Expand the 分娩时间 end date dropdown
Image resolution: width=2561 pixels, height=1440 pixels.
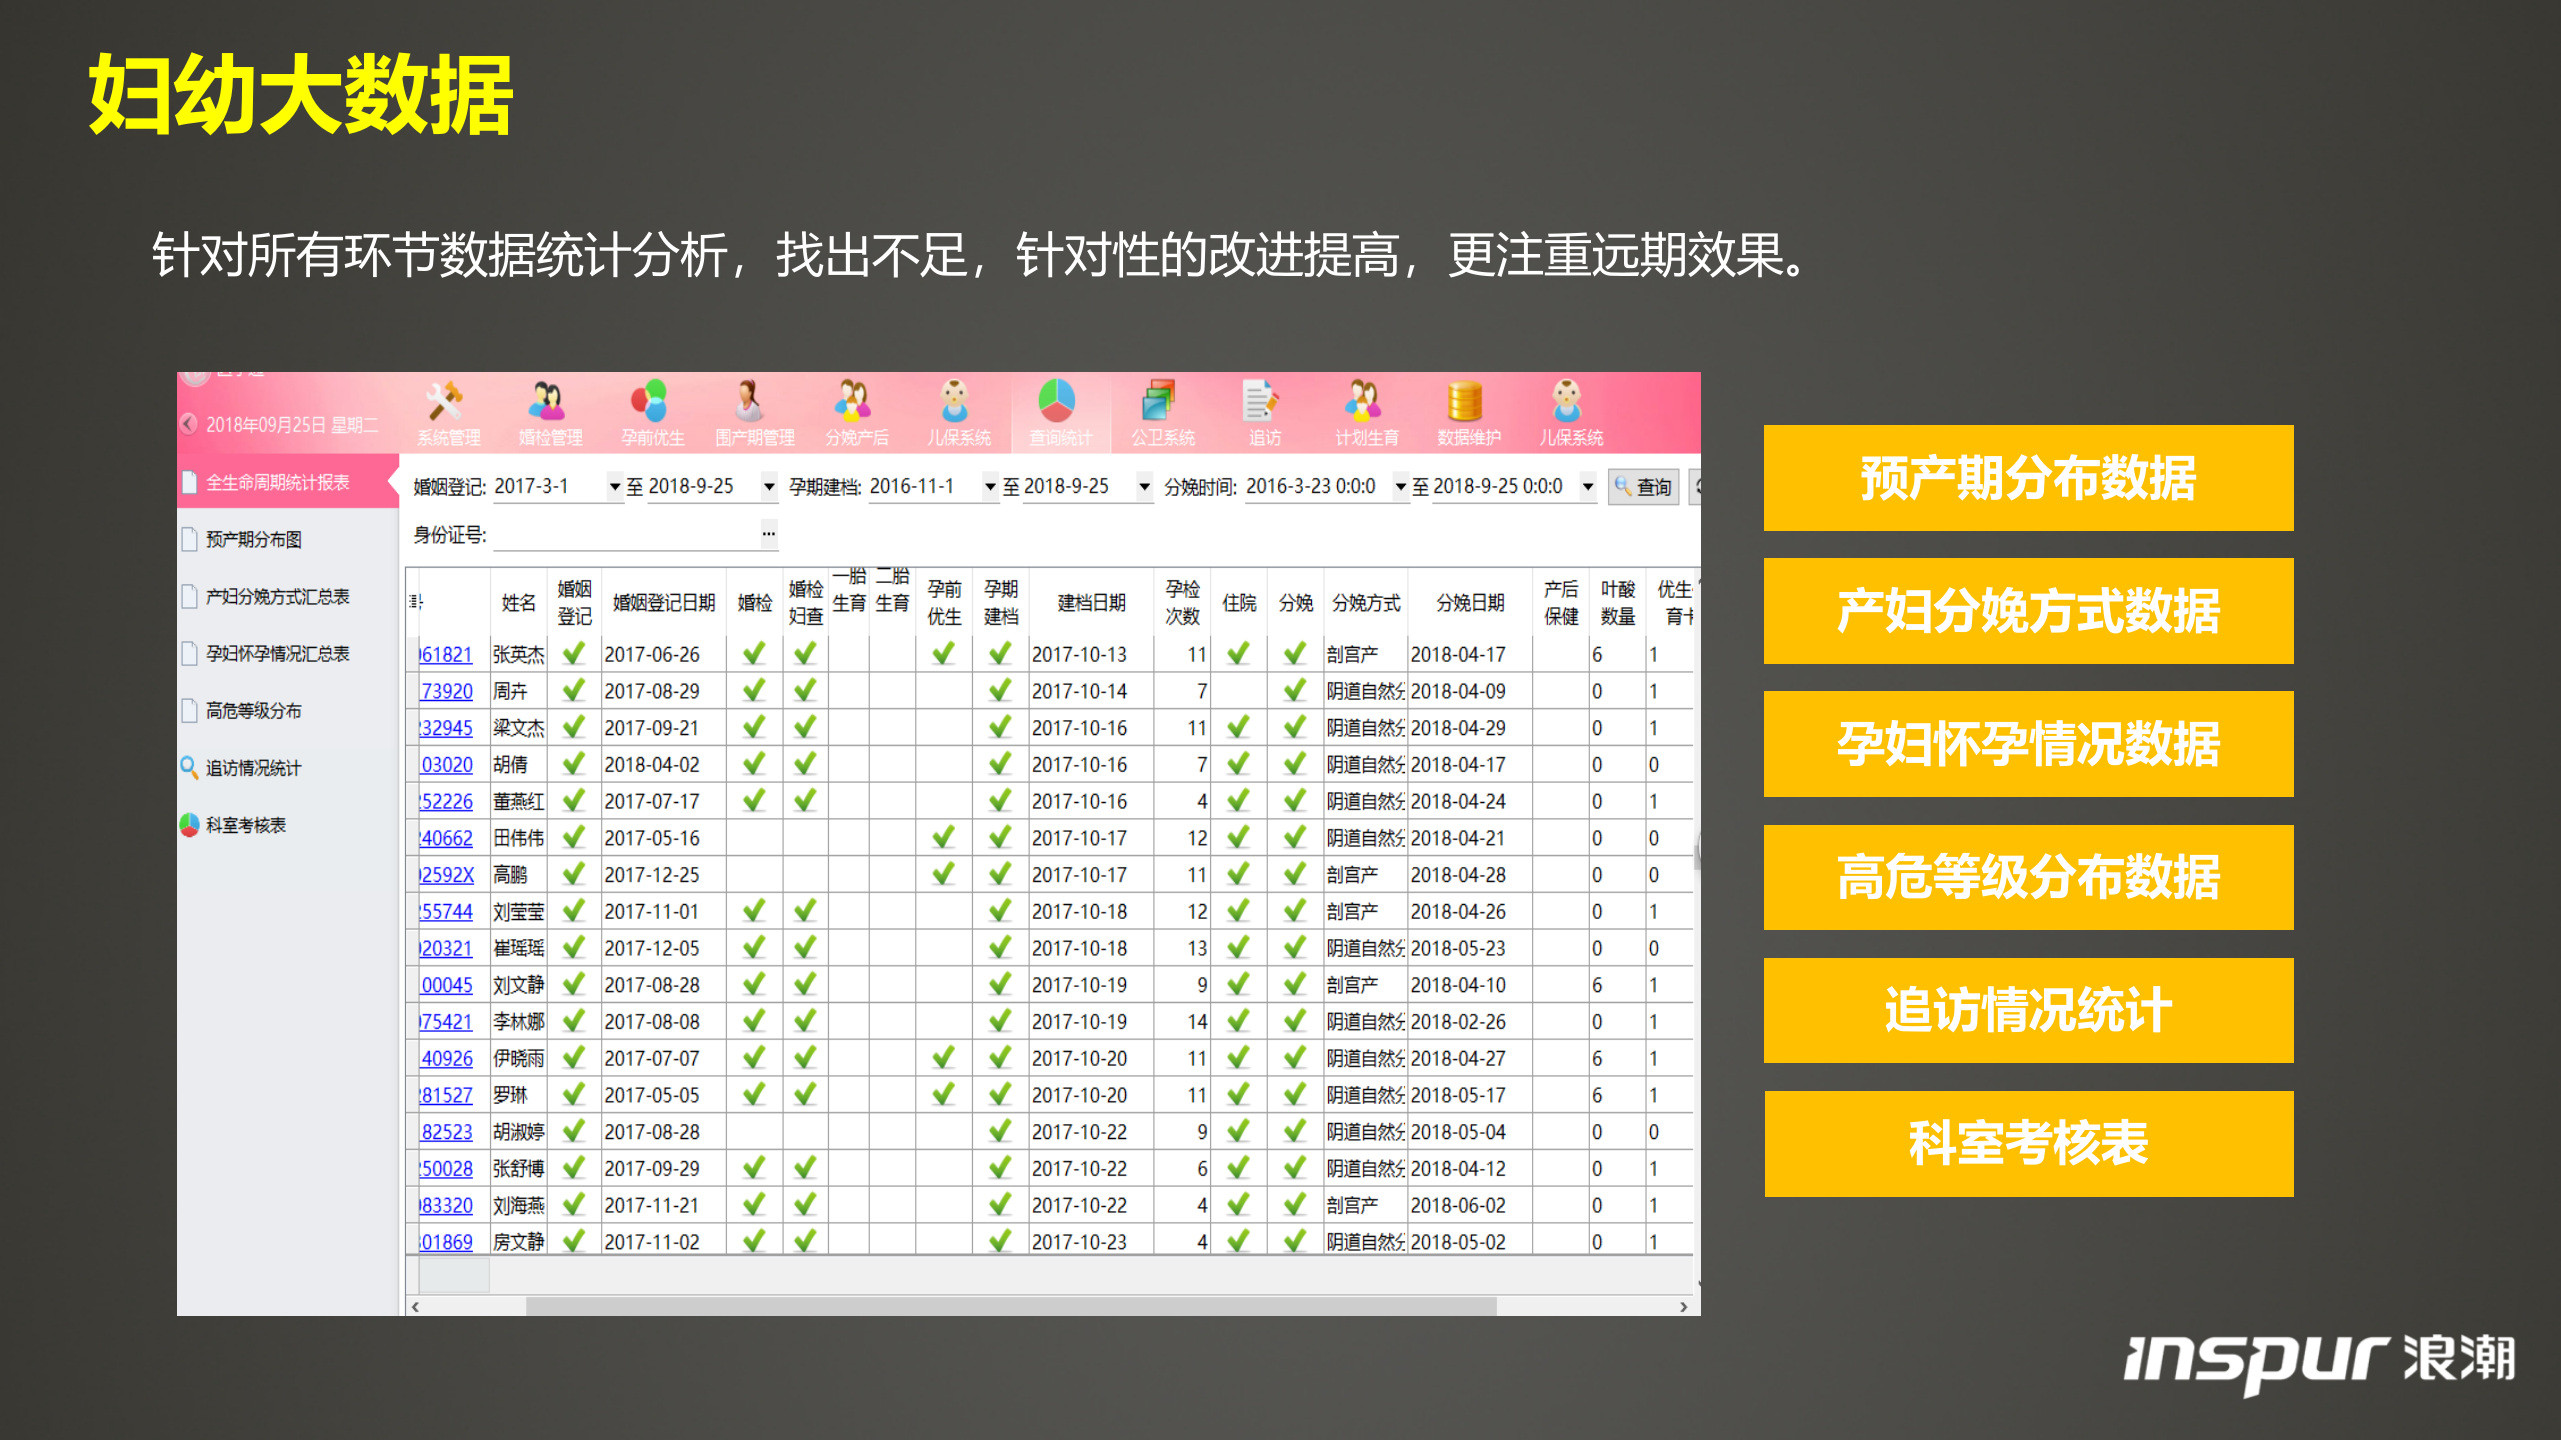[x=1587, y=487]
